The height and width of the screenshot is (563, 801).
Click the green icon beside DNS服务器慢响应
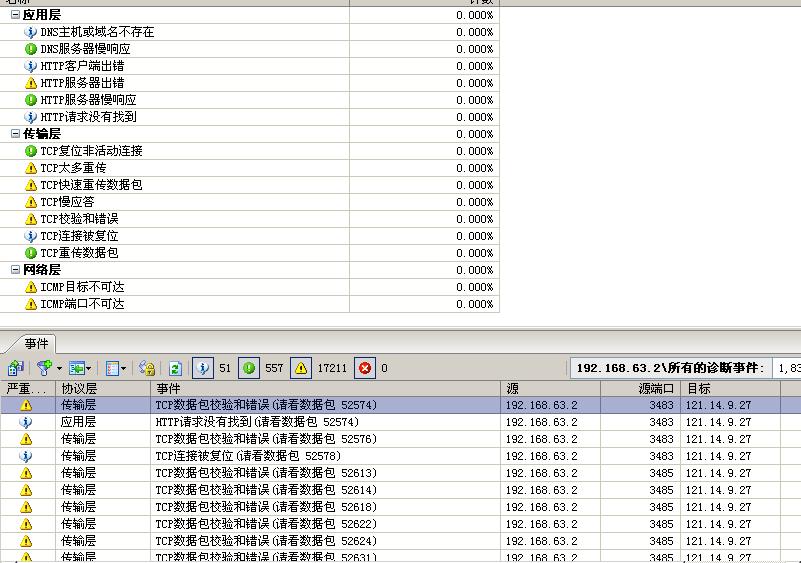31,49
